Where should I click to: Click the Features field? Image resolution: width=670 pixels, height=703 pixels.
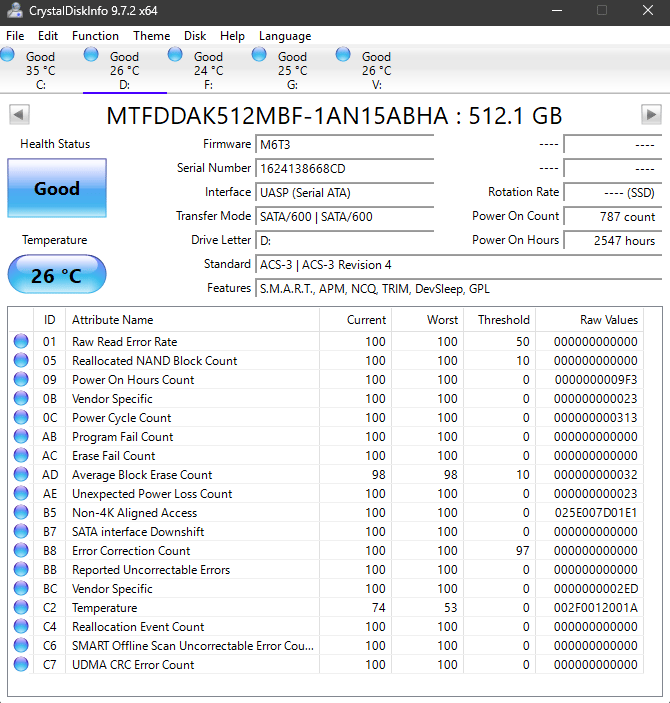tap(459, 289)
